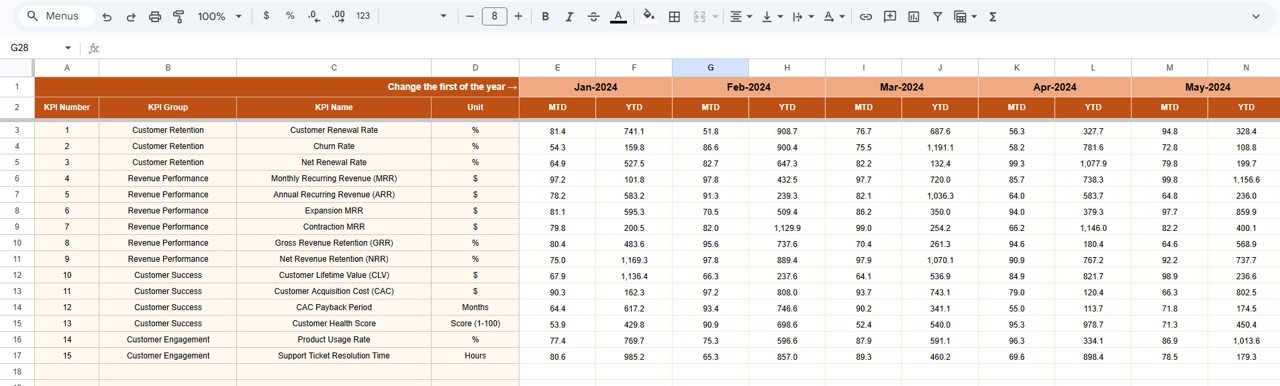Image resolution: width=1280 pixels, height=386 pixels.
Task: Click the KPI Name header cell
Action: click(334, 107)
